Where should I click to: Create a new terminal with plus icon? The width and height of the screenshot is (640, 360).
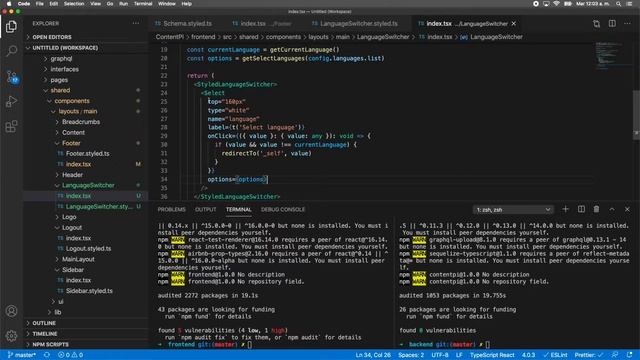point(565,209)
